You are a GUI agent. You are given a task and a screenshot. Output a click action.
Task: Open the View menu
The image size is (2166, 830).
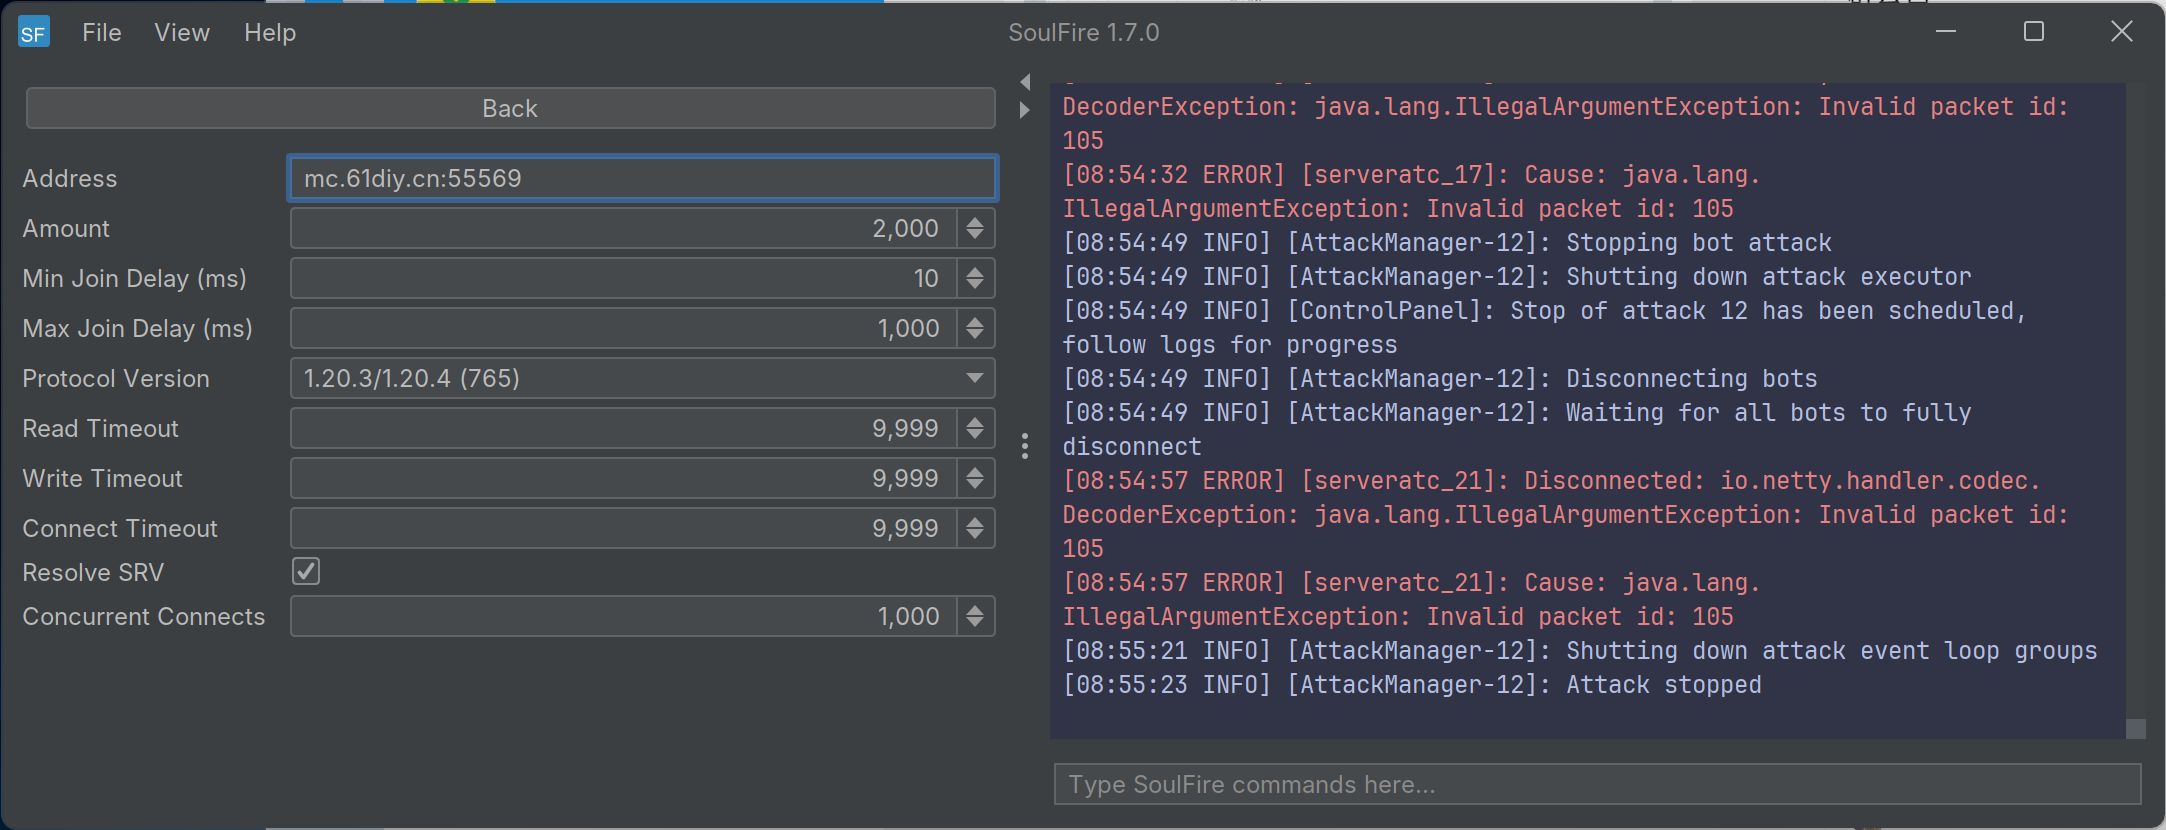(182, 33)
